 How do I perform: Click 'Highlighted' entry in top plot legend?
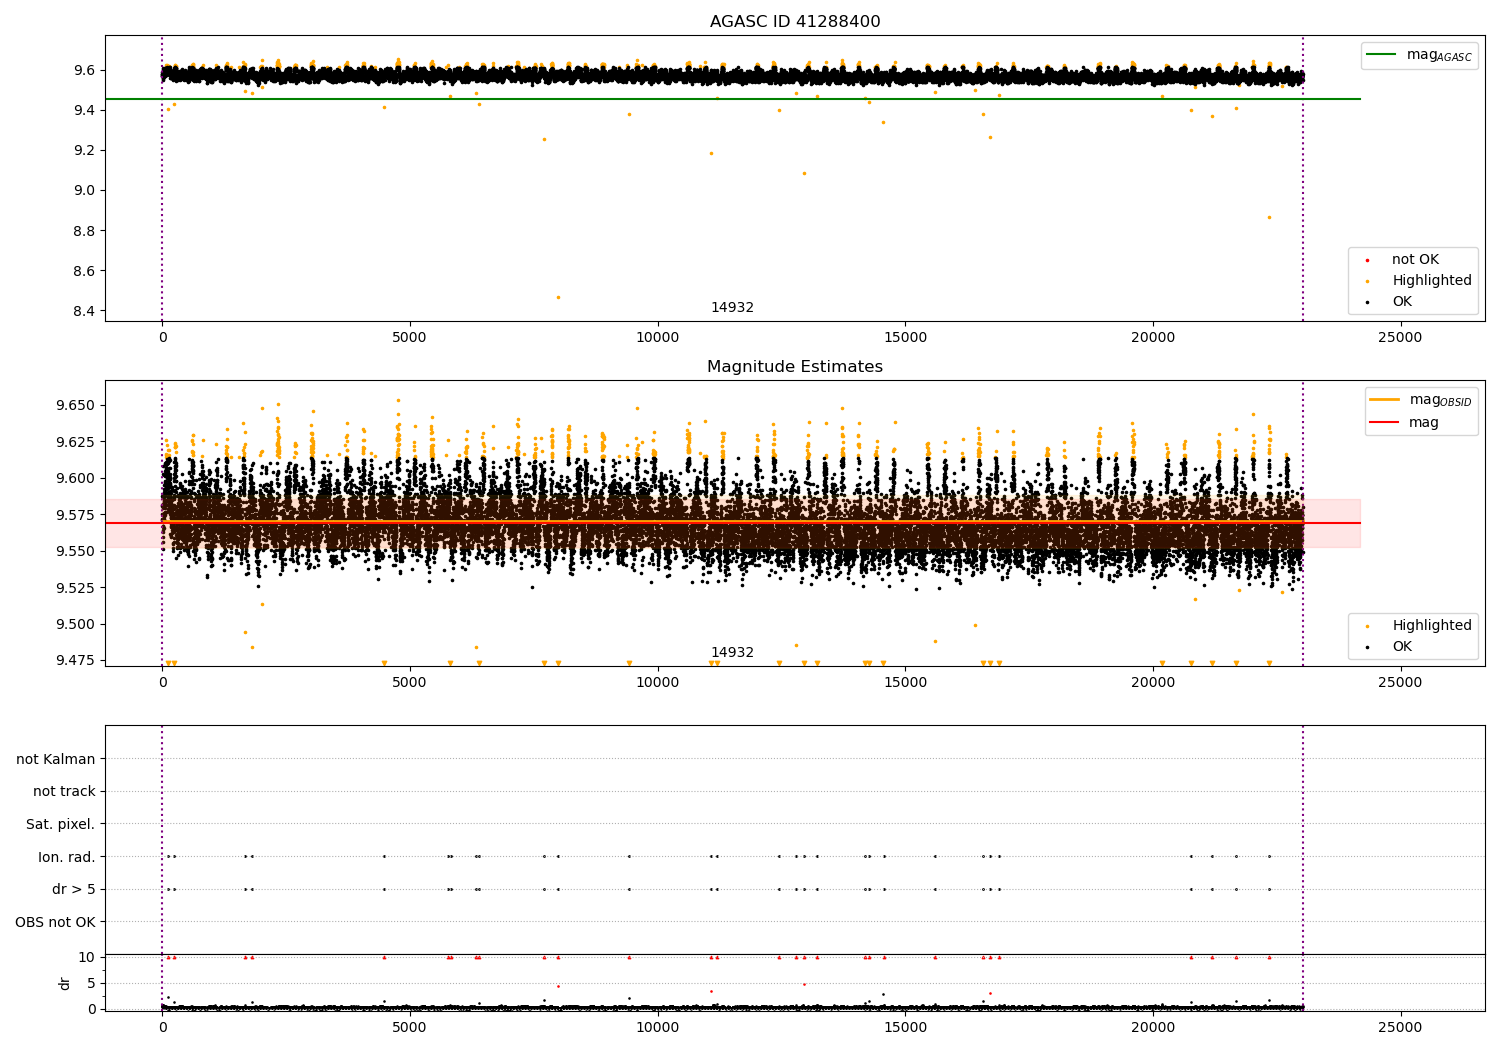point(1431,281)
